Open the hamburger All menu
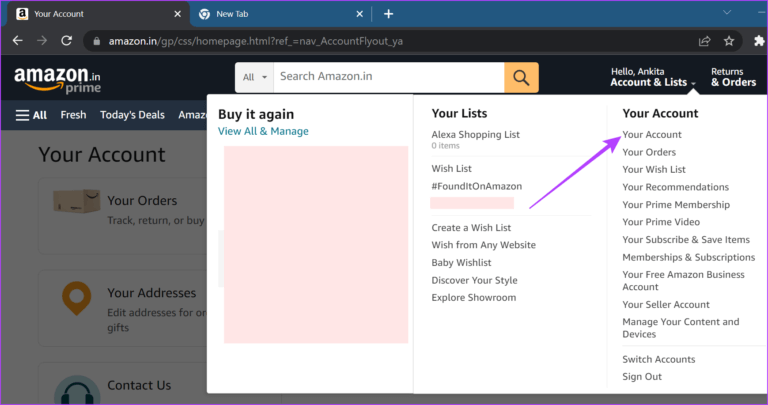The width and height of the screenshot is (768, 405). coord(31,115)
